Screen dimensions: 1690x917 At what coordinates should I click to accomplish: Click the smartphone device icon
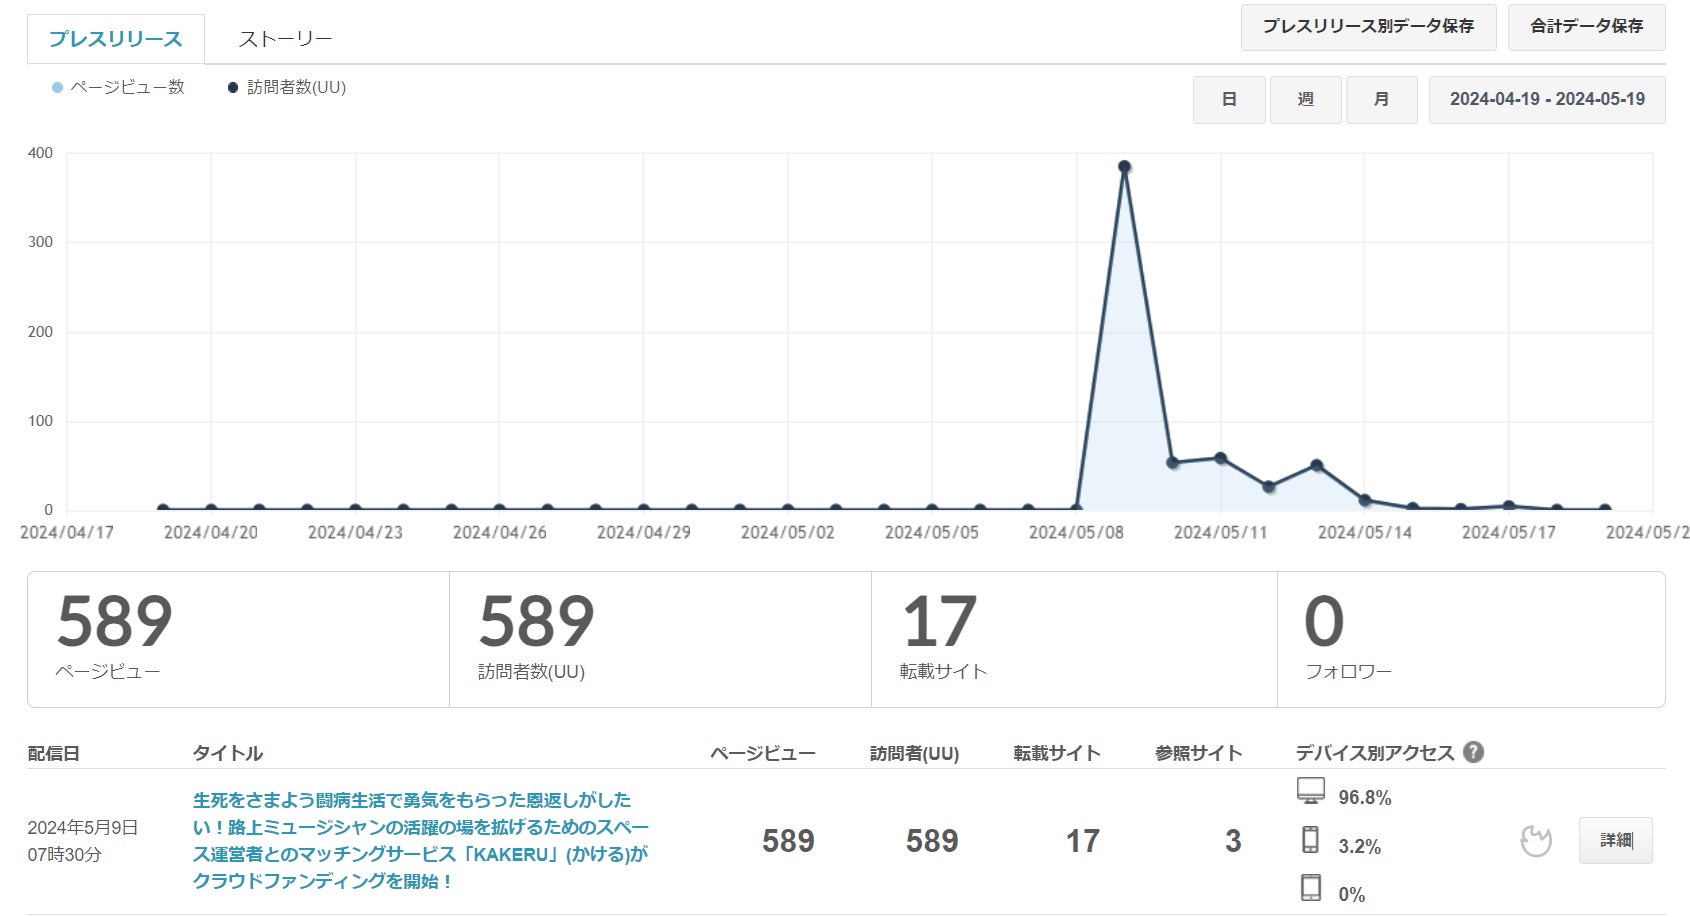pos(1310,840)
